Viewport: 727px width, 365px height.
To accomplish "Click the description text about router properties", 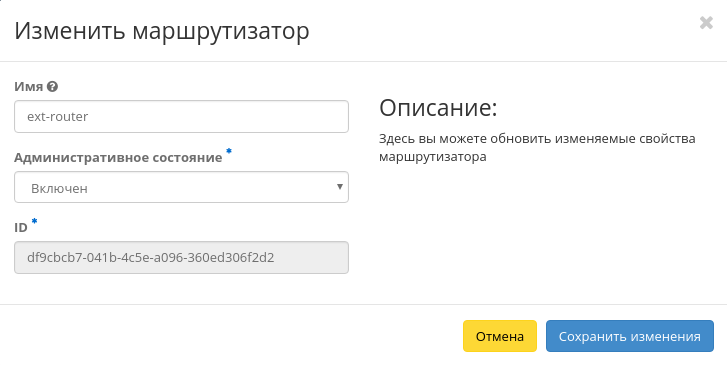I will click(x=537, y=147).
